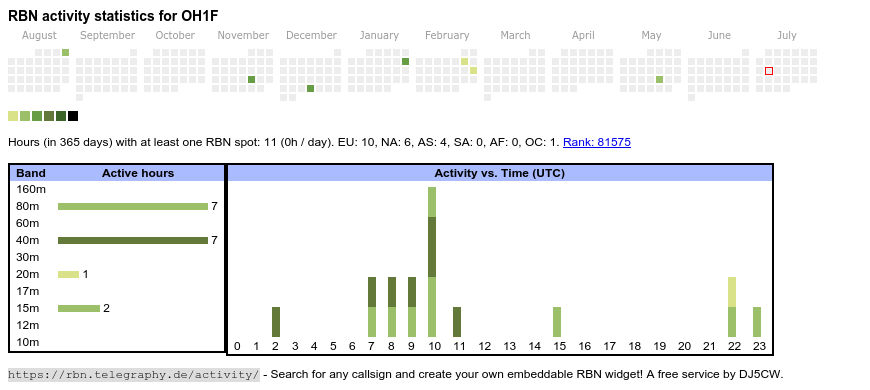Click the hour label '18' on the axis
Screen dimensions: 870x390
pyautogui.click(x=635, y=346)
